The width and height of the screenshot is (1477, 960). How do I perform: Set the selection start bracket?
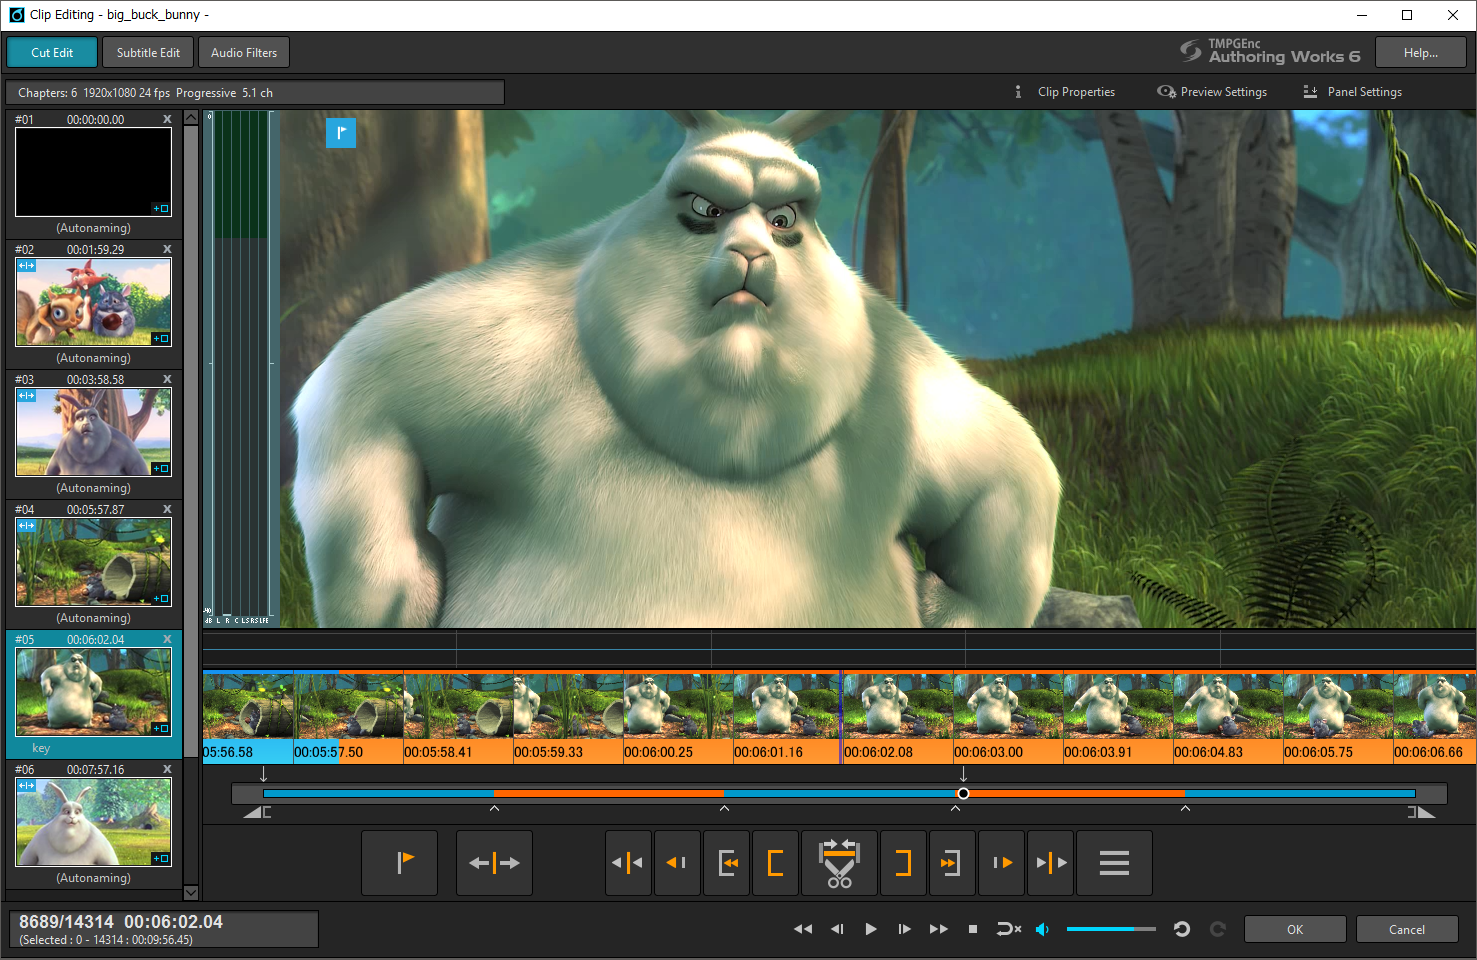pos(775,862)
